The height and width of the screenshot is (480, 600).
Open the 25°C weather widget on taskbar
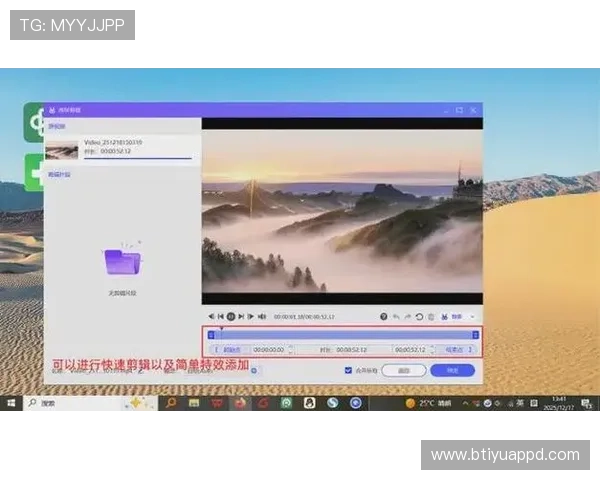[x=428, y=403]
